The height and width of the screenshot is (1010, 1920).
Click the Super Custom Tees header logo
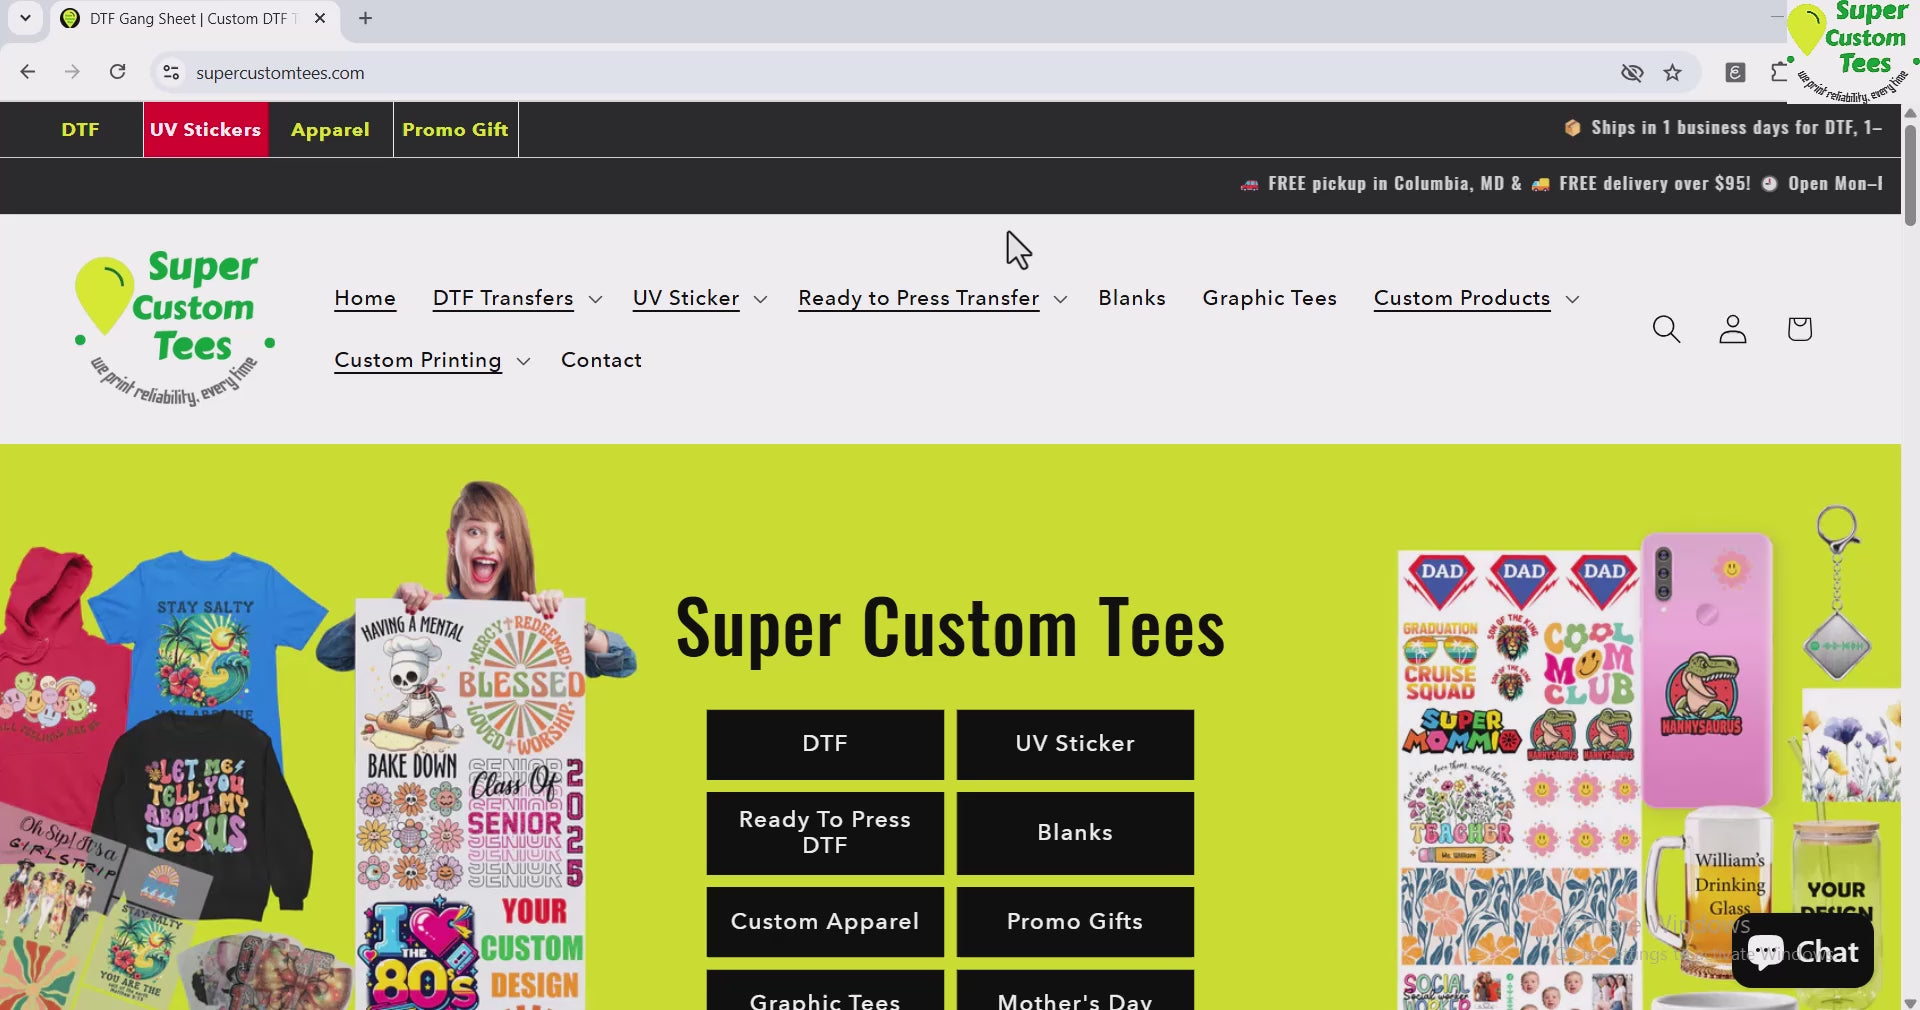click(x=175, y=328)
